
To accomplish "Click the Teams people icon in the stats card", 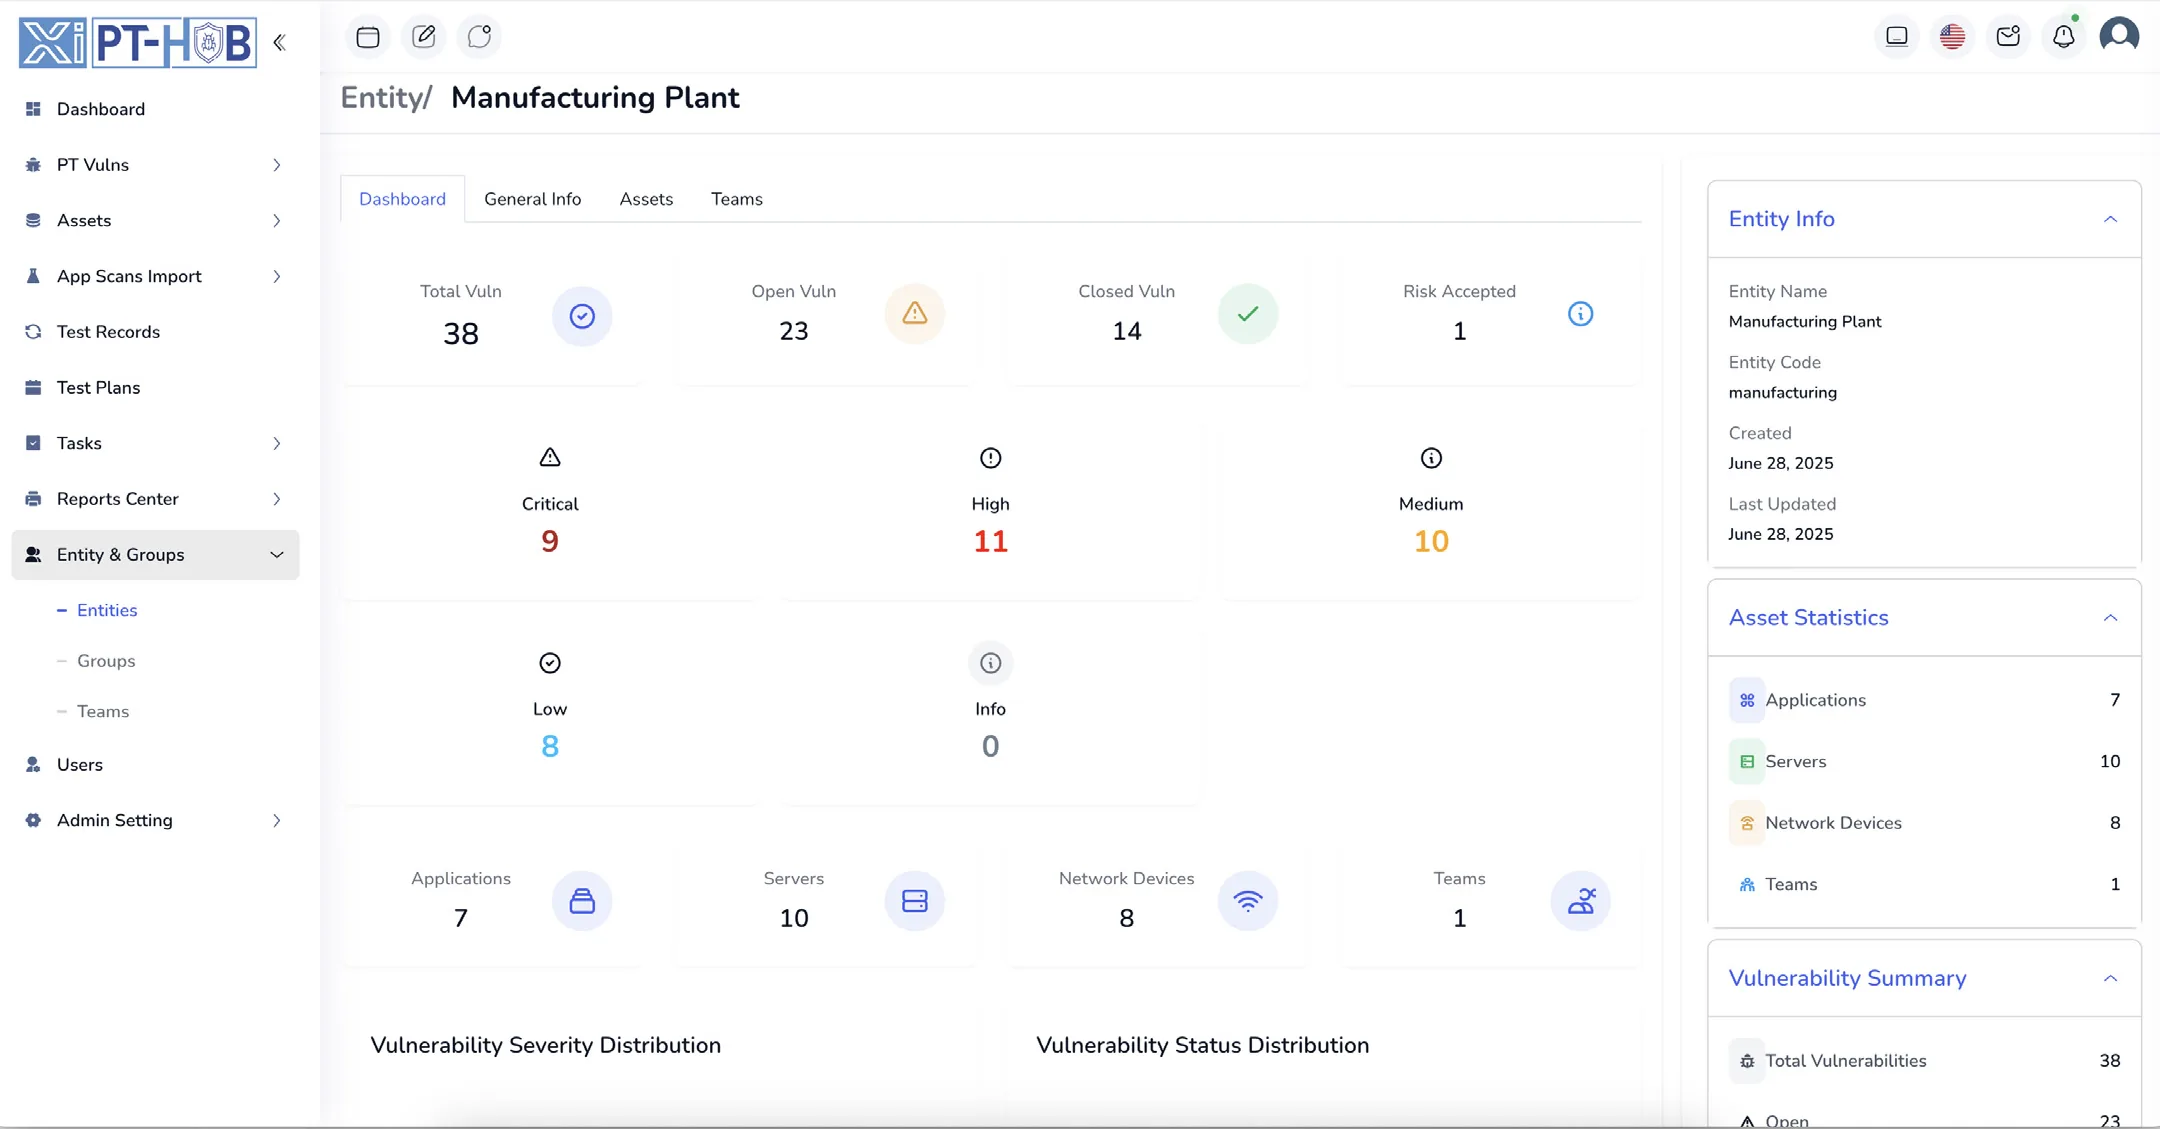I will [x=1581, y=901].
